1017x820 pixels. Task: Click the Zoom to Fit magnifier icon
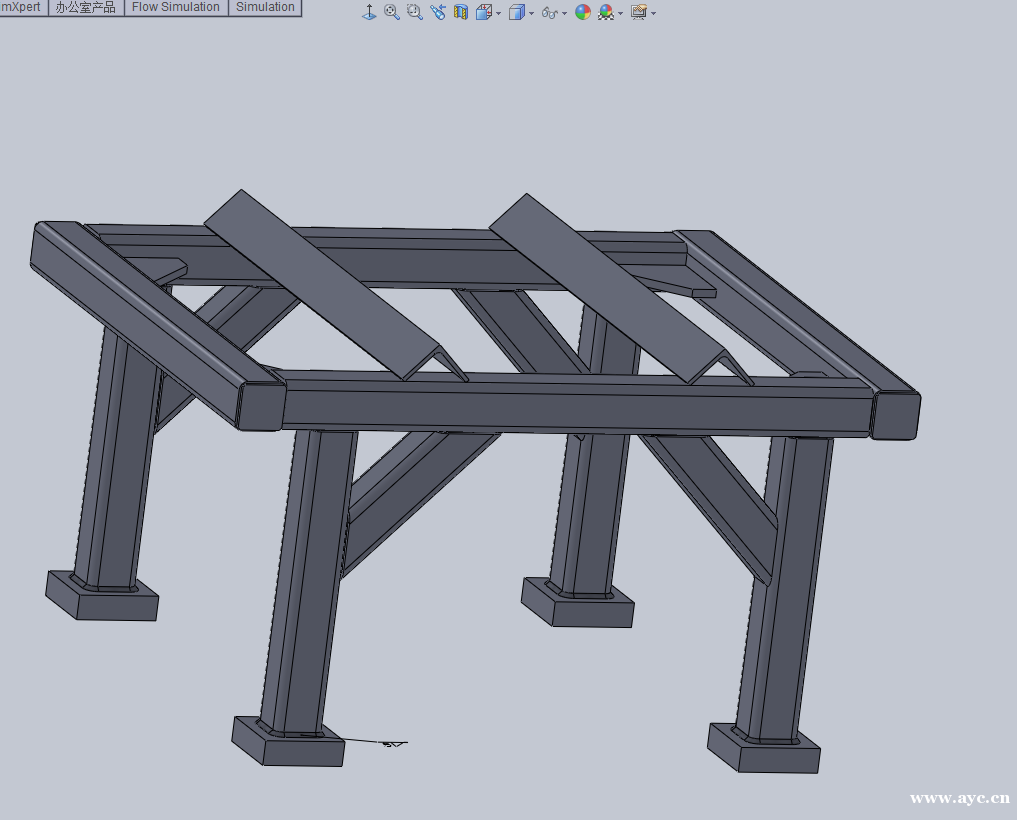point(392,13)
